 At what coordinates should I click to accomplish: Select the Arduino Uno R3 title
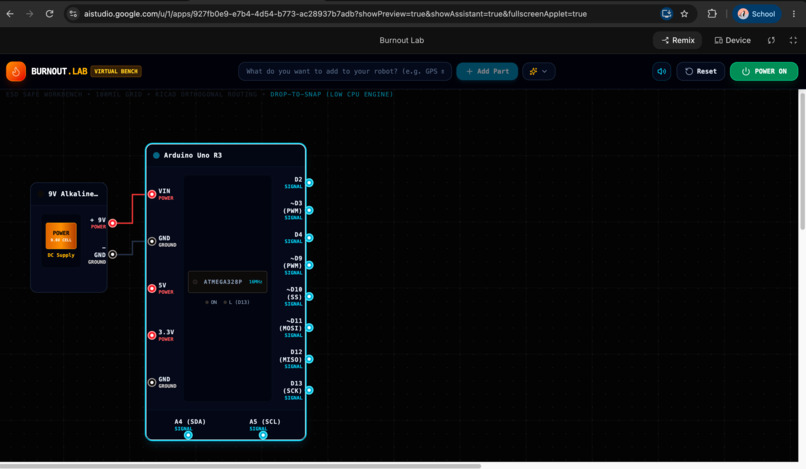pos(193,155)
